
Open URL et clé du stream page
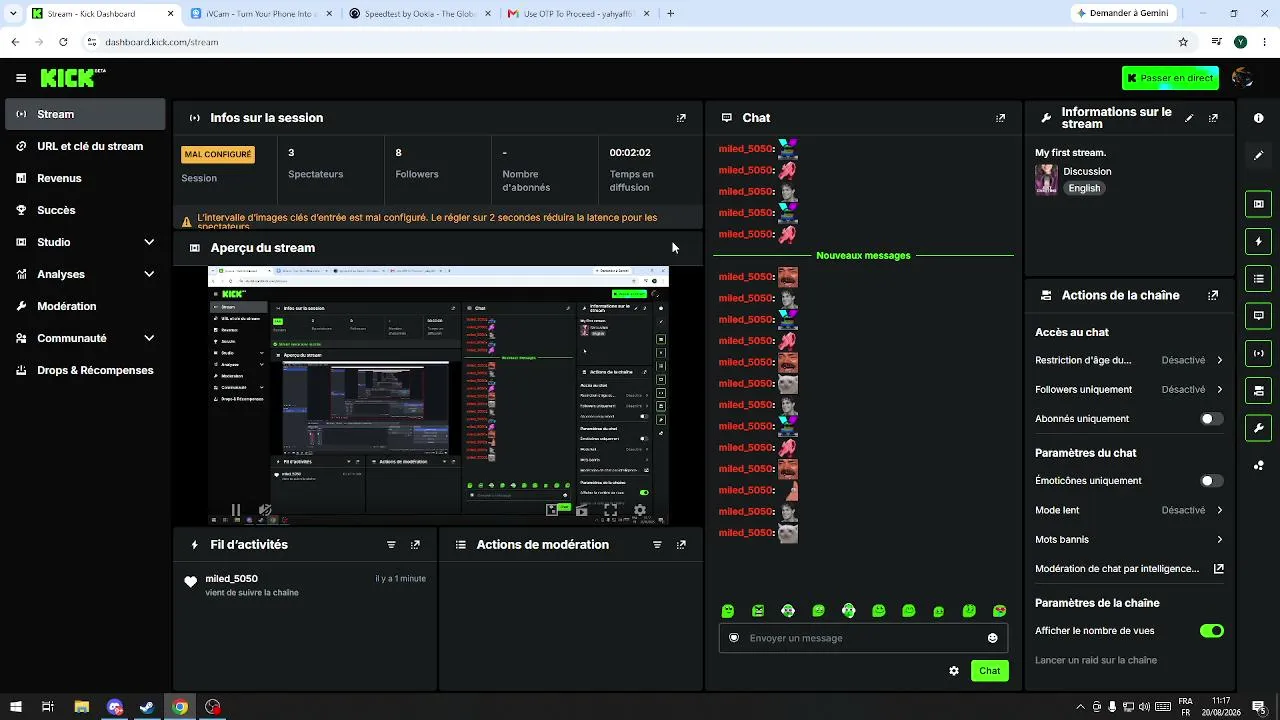(86, 146)
